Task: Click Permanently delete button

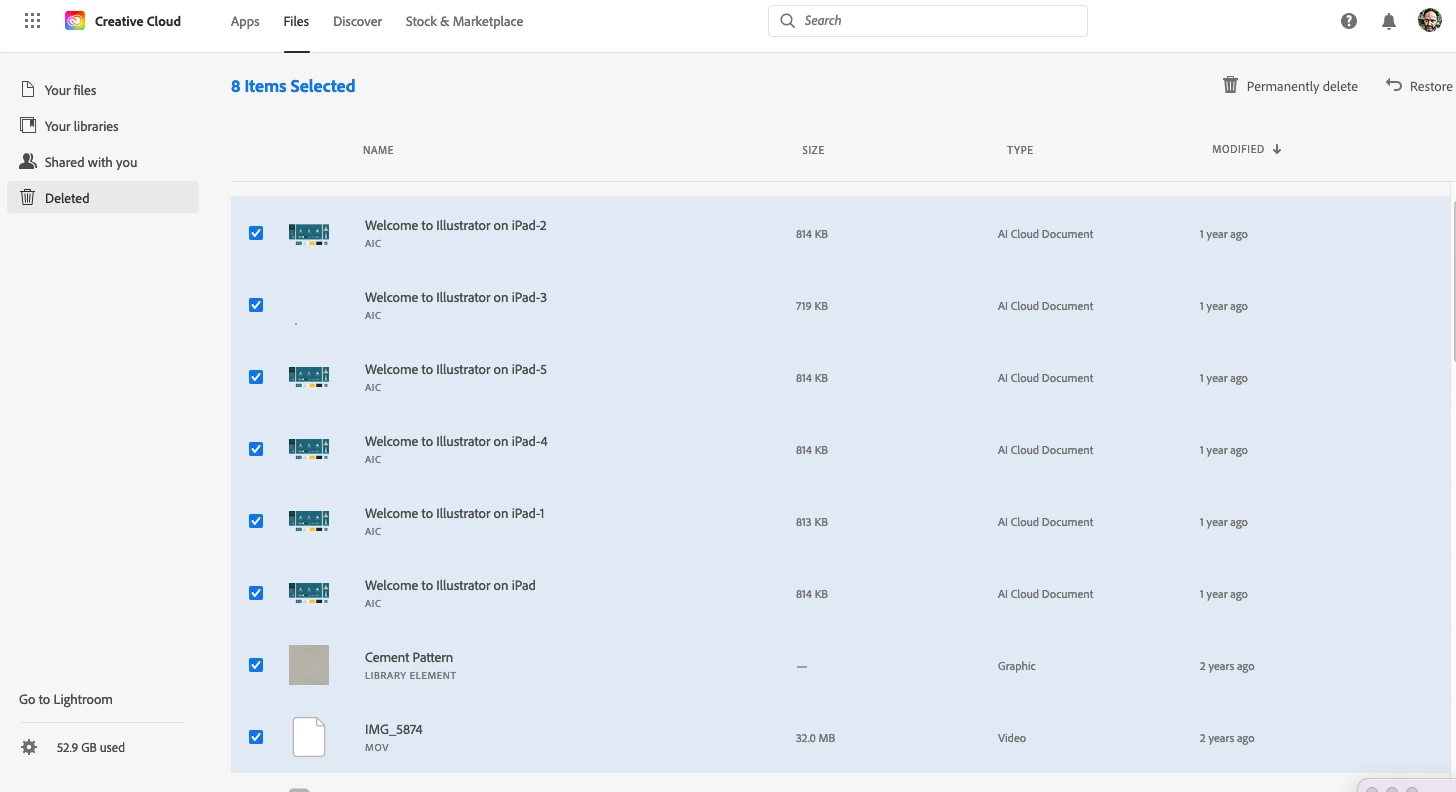Action: 1290,86
